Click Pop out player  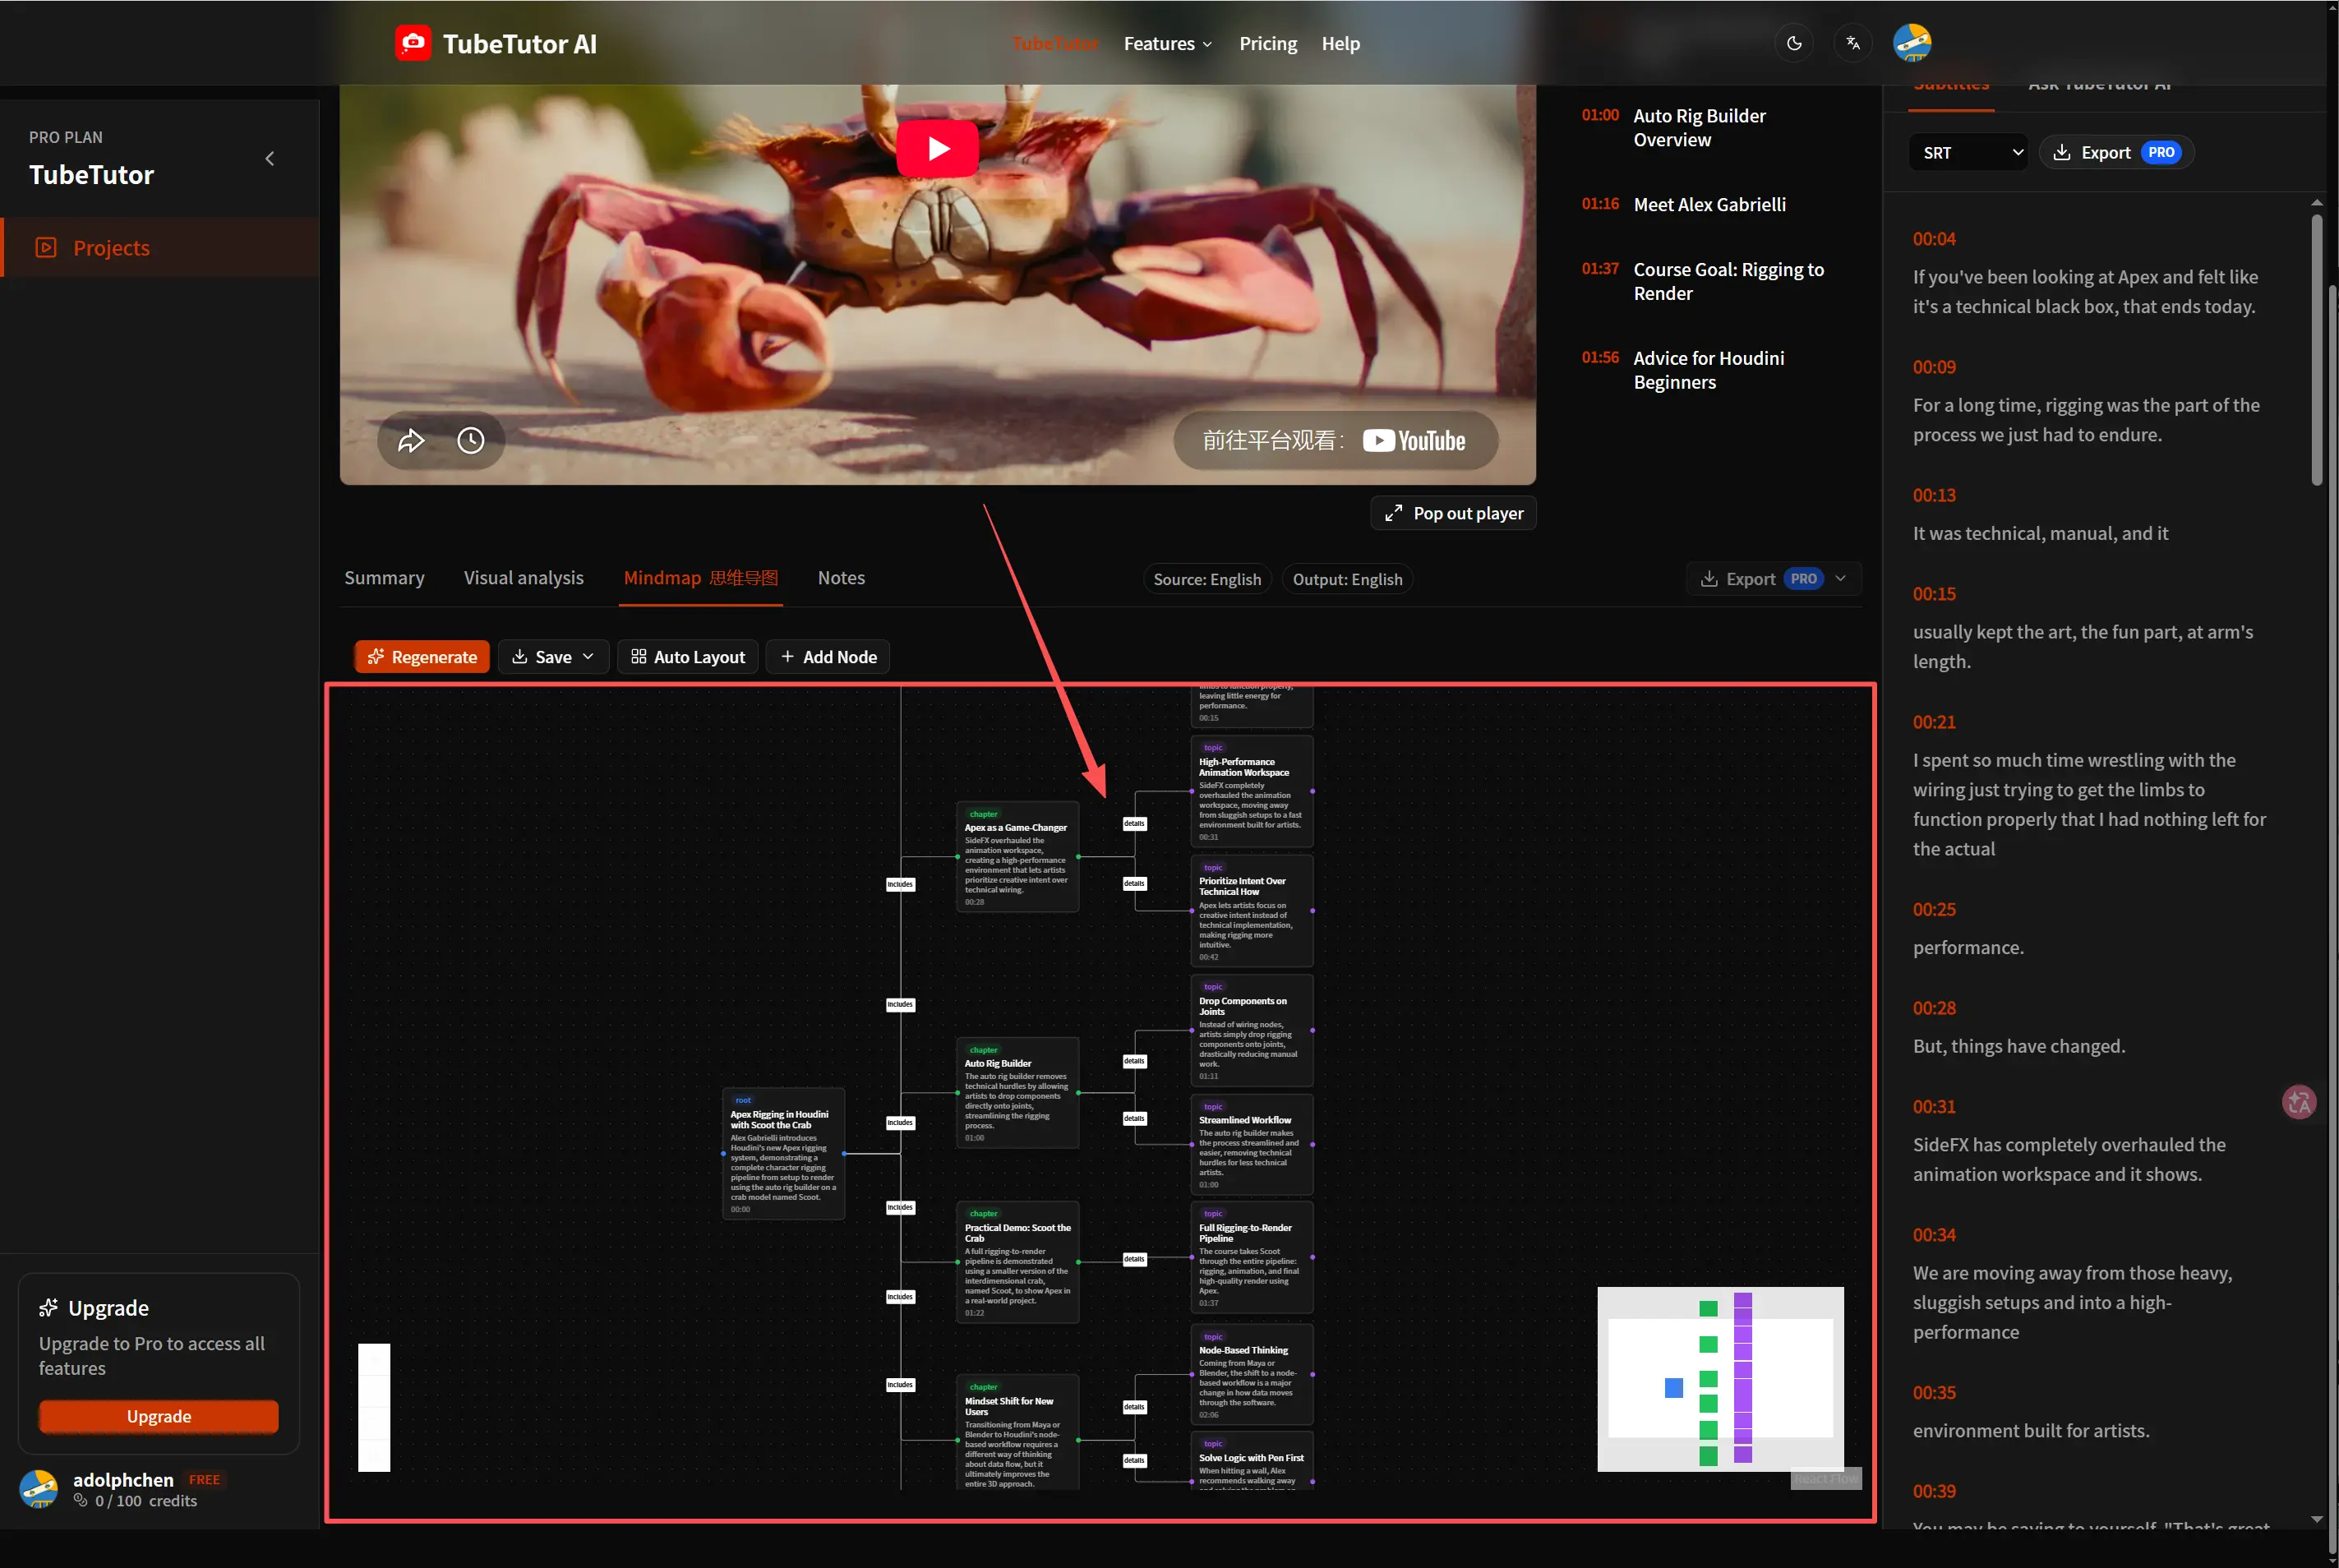[1453, 513]
